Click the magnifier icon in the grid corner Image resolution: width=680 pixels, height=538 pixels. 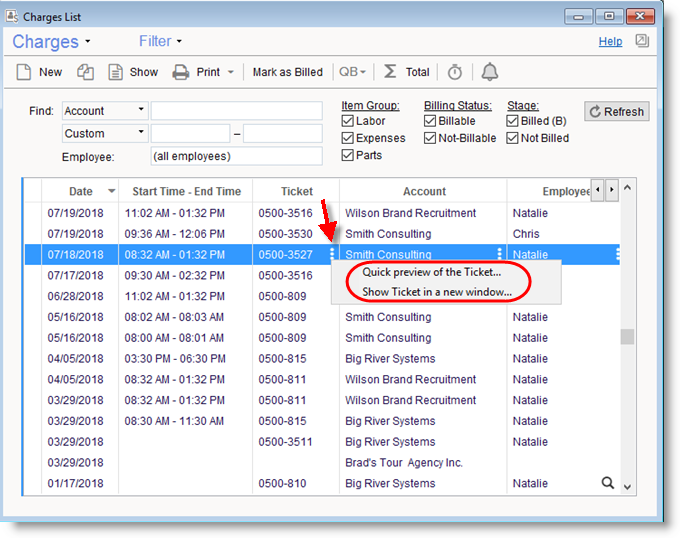(607, 483)
